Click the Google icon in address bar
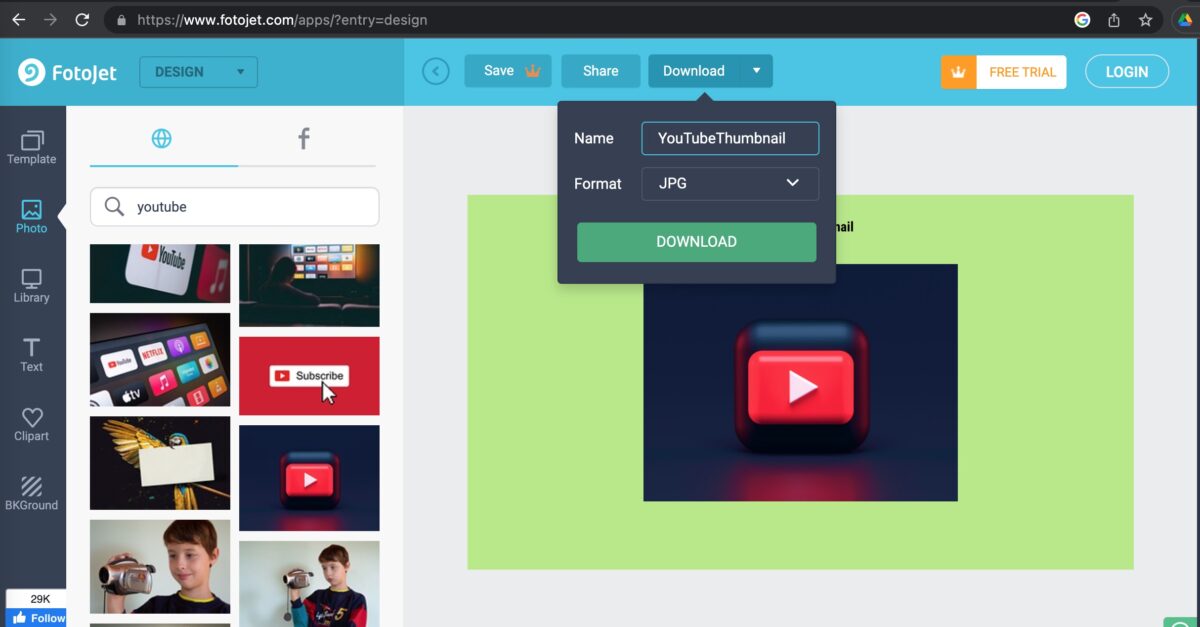The height and width of the screenshot is (627, 1200). pos(1082,19)
